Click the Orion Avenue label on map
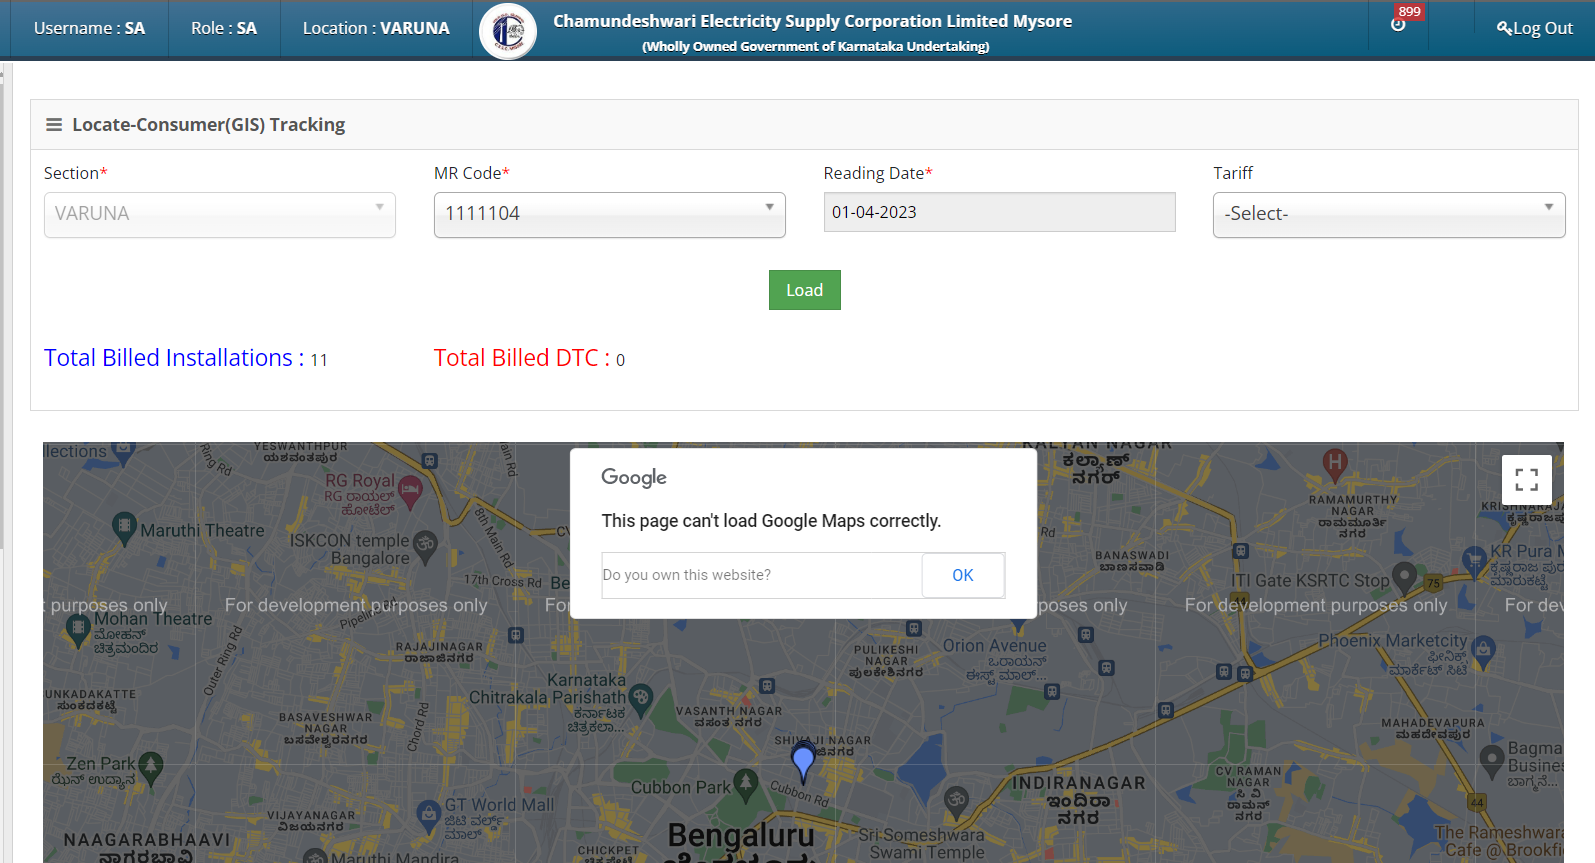 pos(994,646)
